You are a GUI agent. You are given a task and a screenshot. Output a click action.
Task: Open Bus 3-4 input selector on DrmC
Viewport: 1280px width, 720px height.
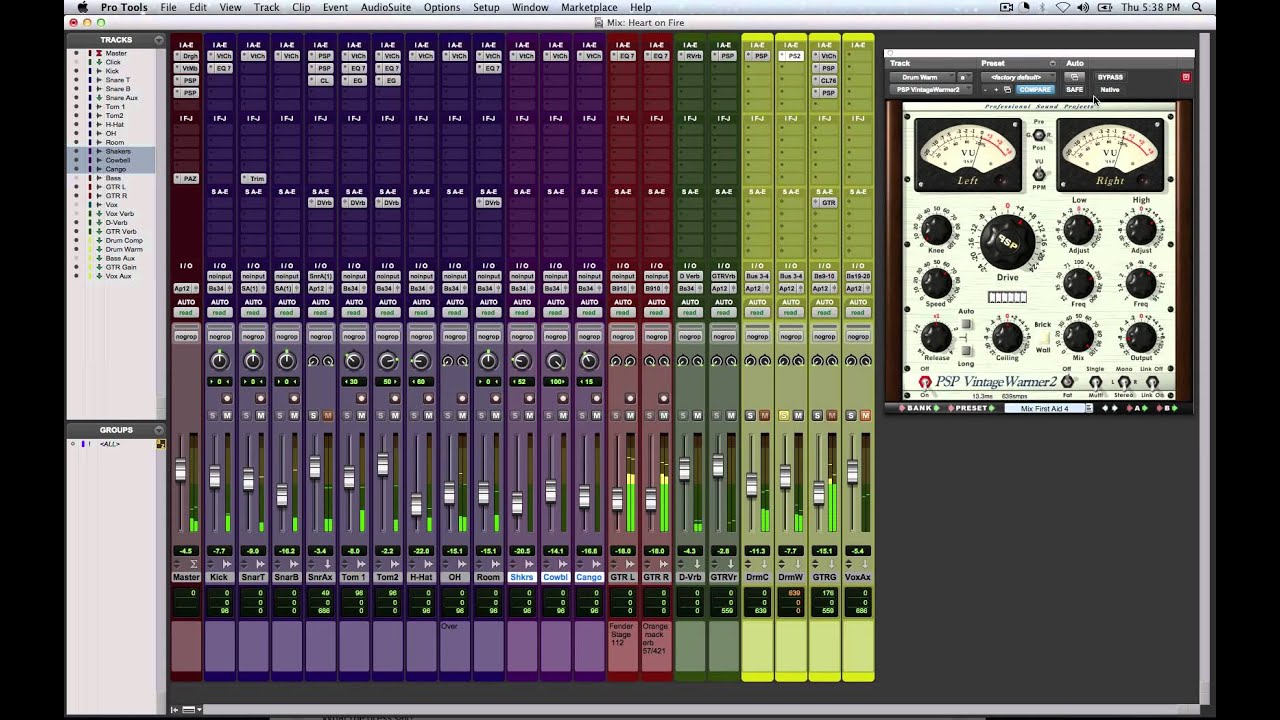click(758, 276)
